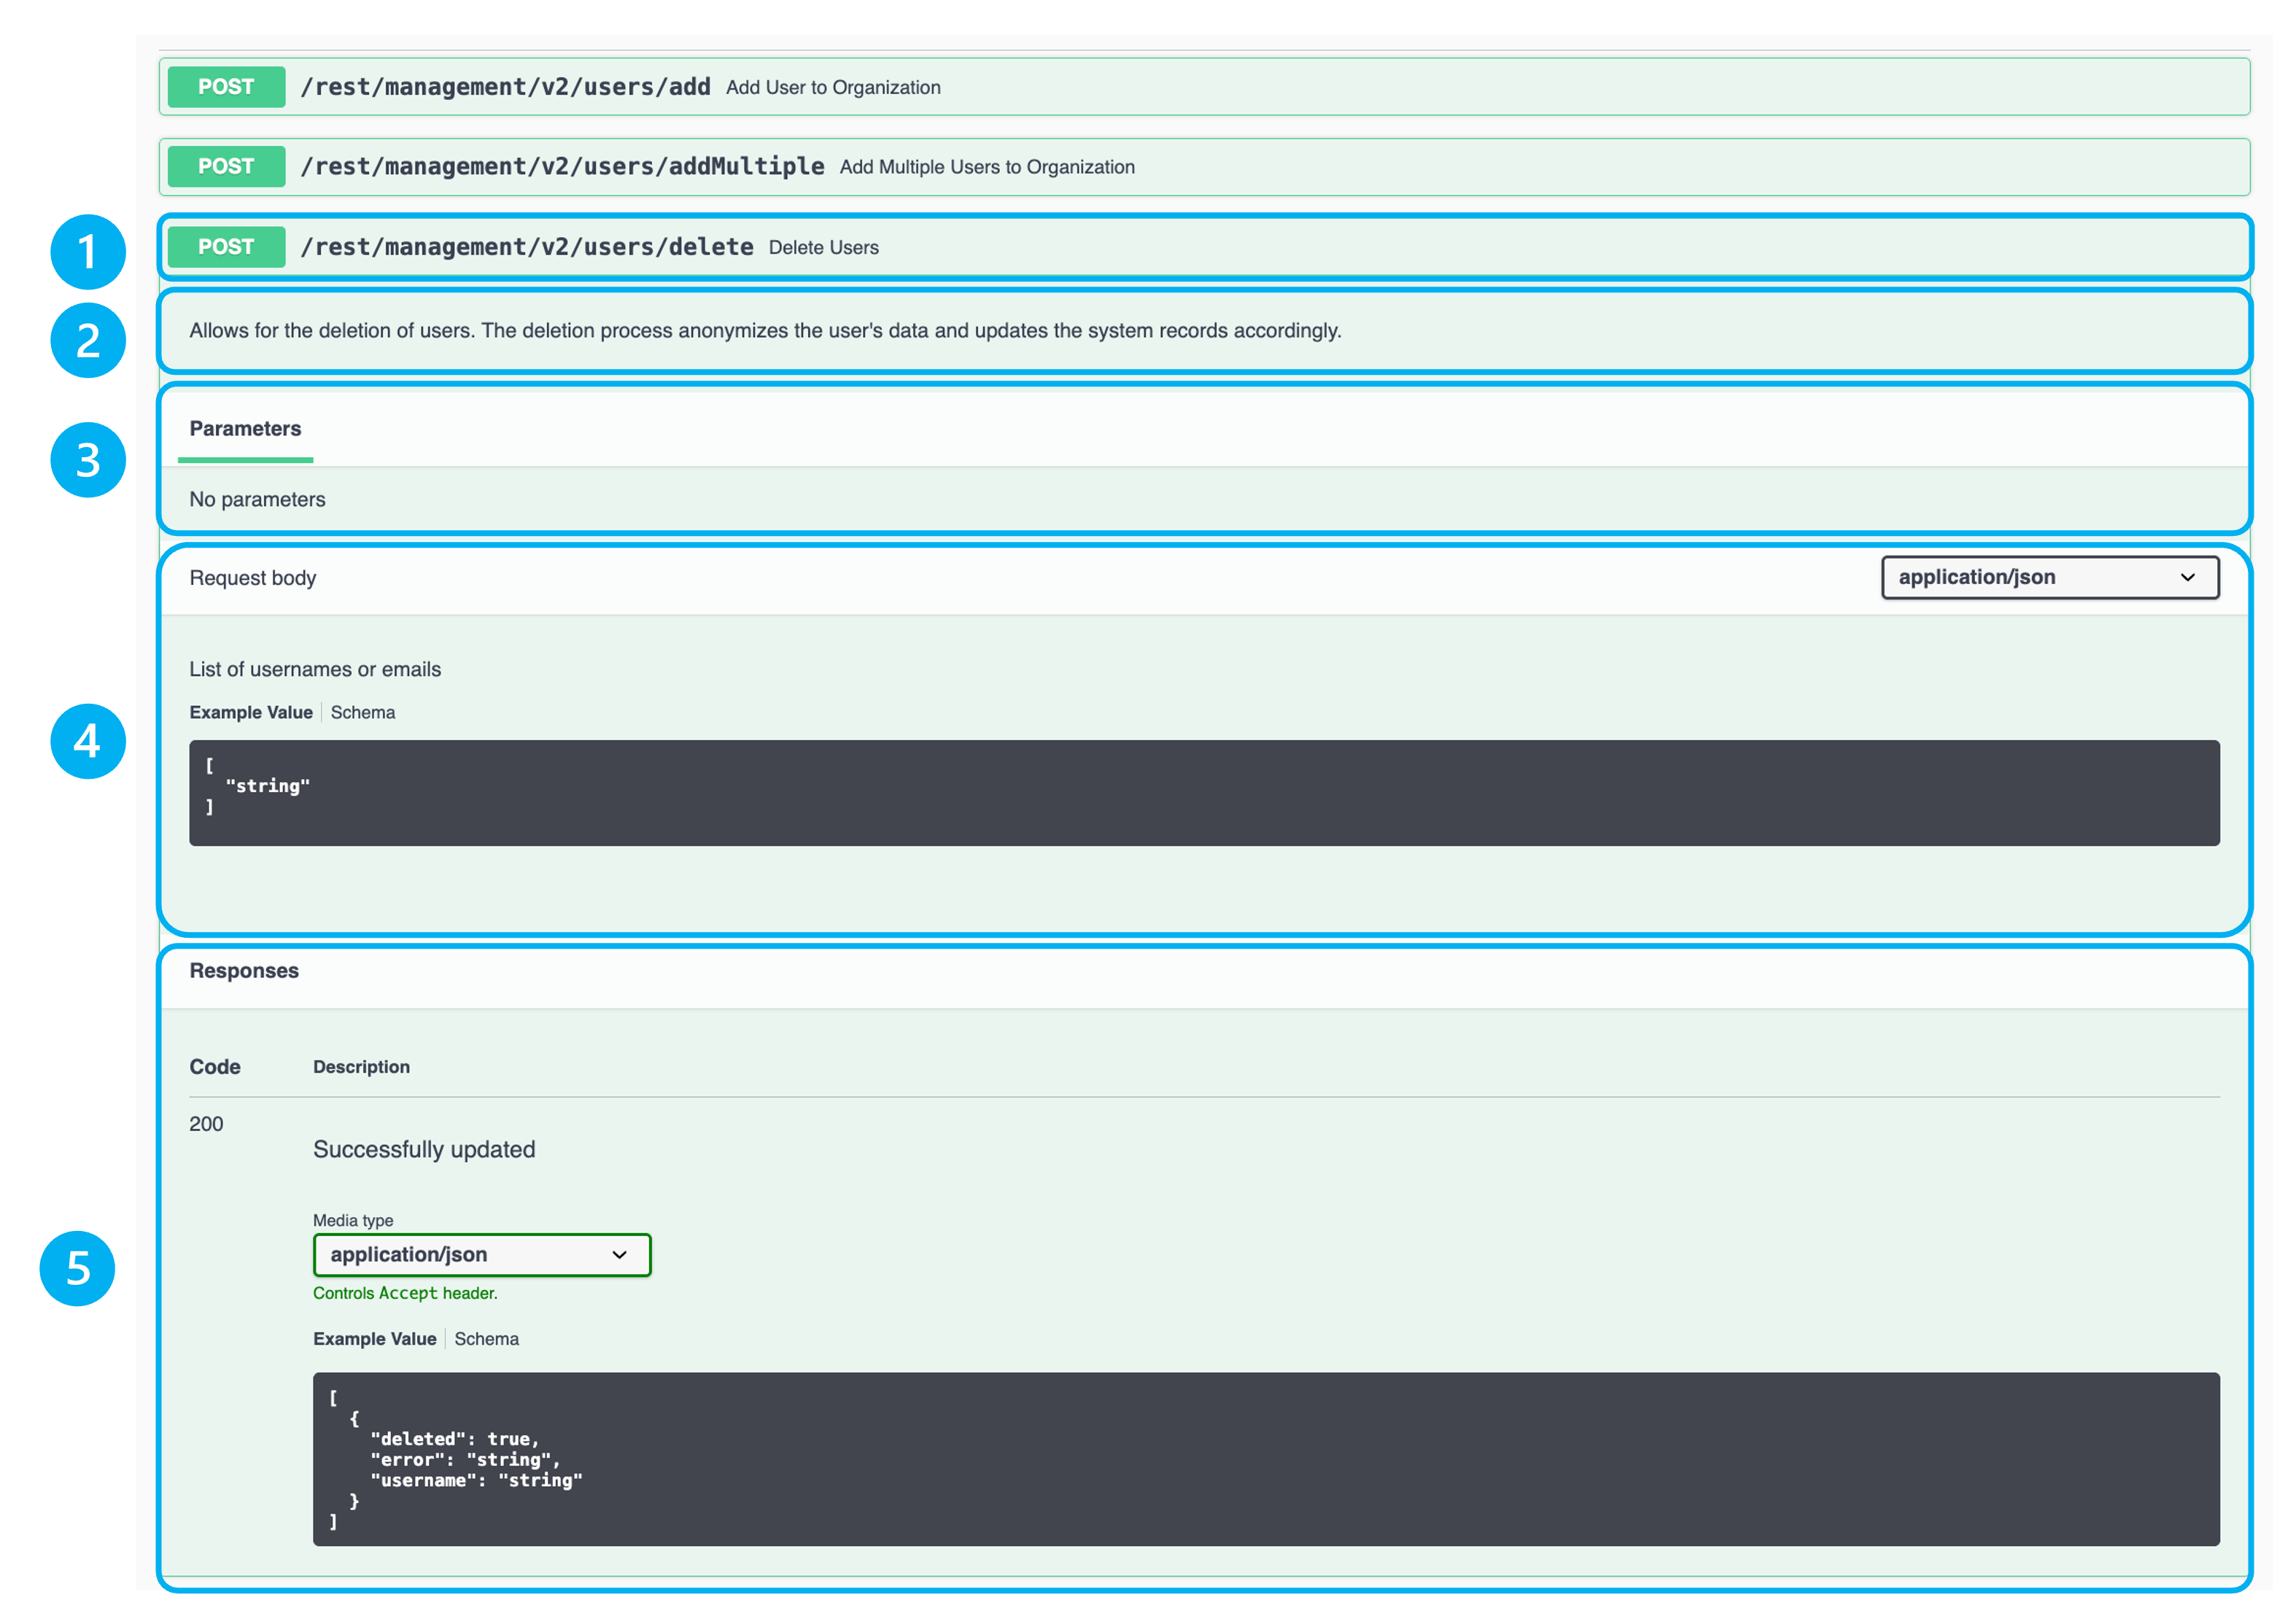Select Example Value in Request body

click(251, 713)
